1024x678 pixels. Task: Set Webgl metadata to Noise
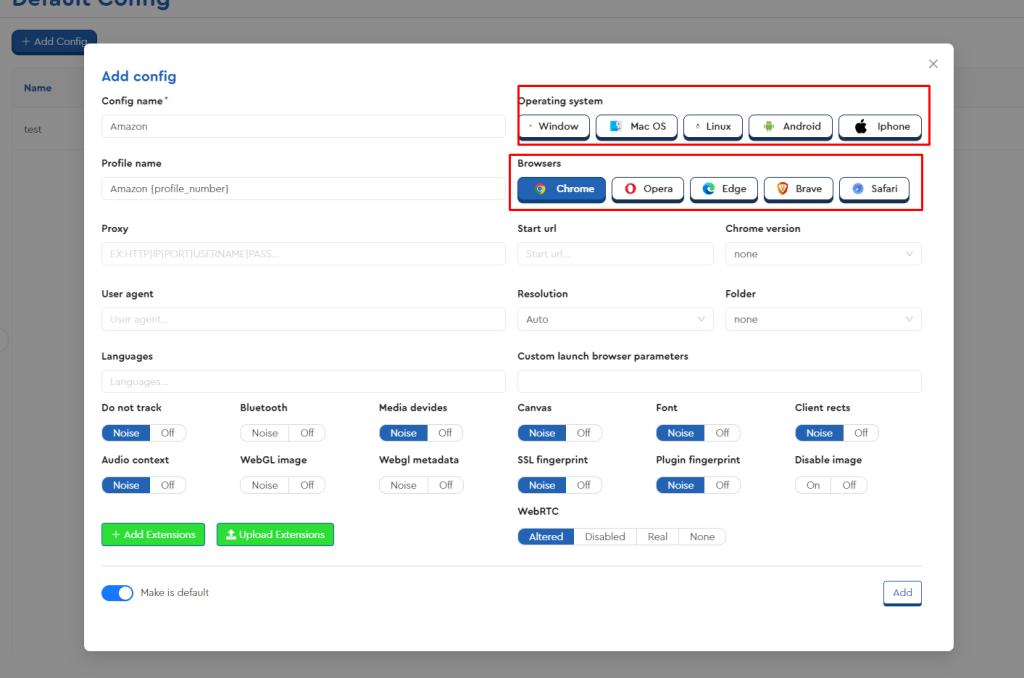pyautogui.click(x=404, y=485)
